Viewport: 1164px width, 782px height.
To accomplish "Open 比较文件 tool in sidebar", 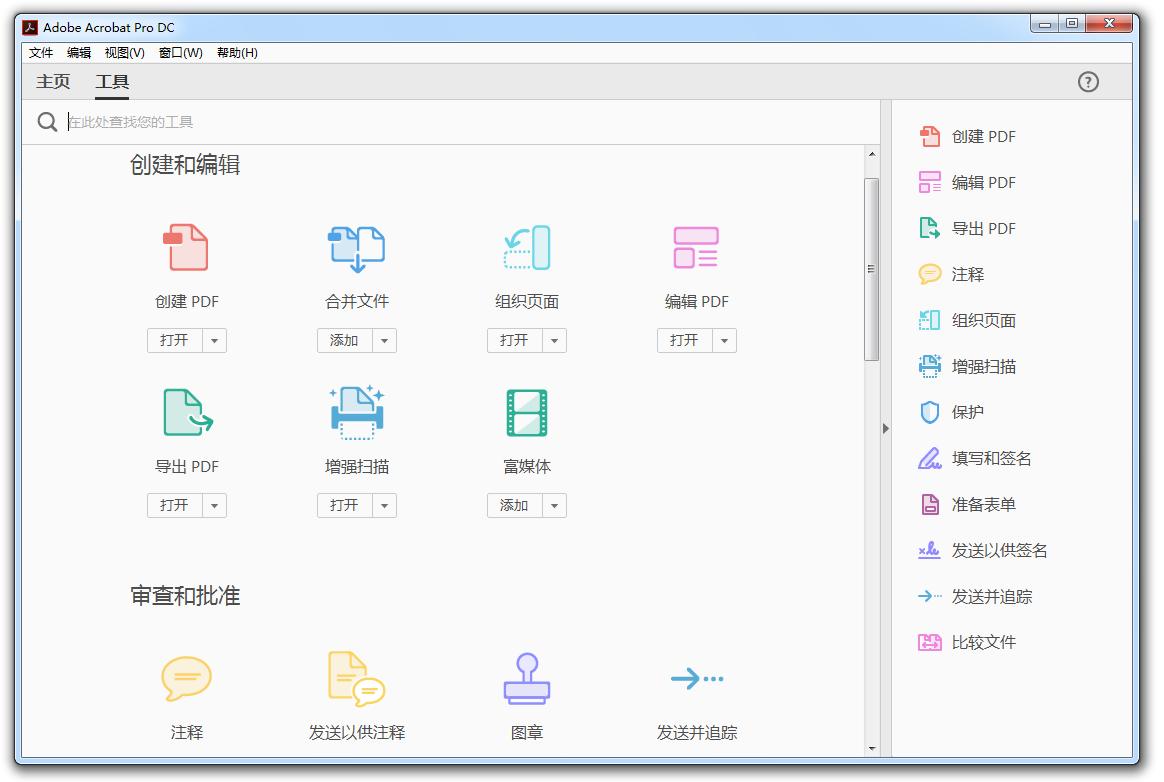I will pyautogui.click(x=968, y=642).
